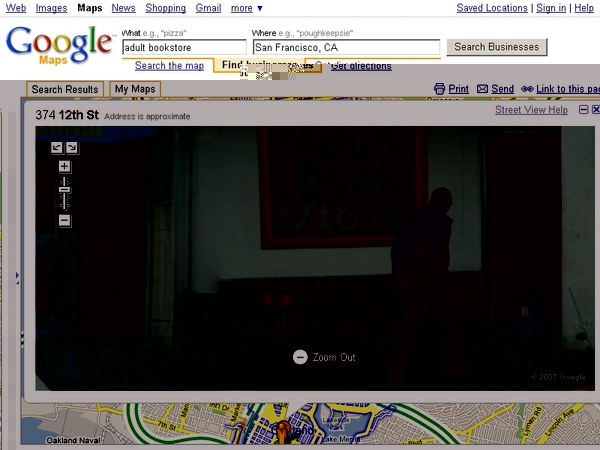The height and width of the screenshot is (450, 600).
Task: Open the News link
Action: click(123, 8)
